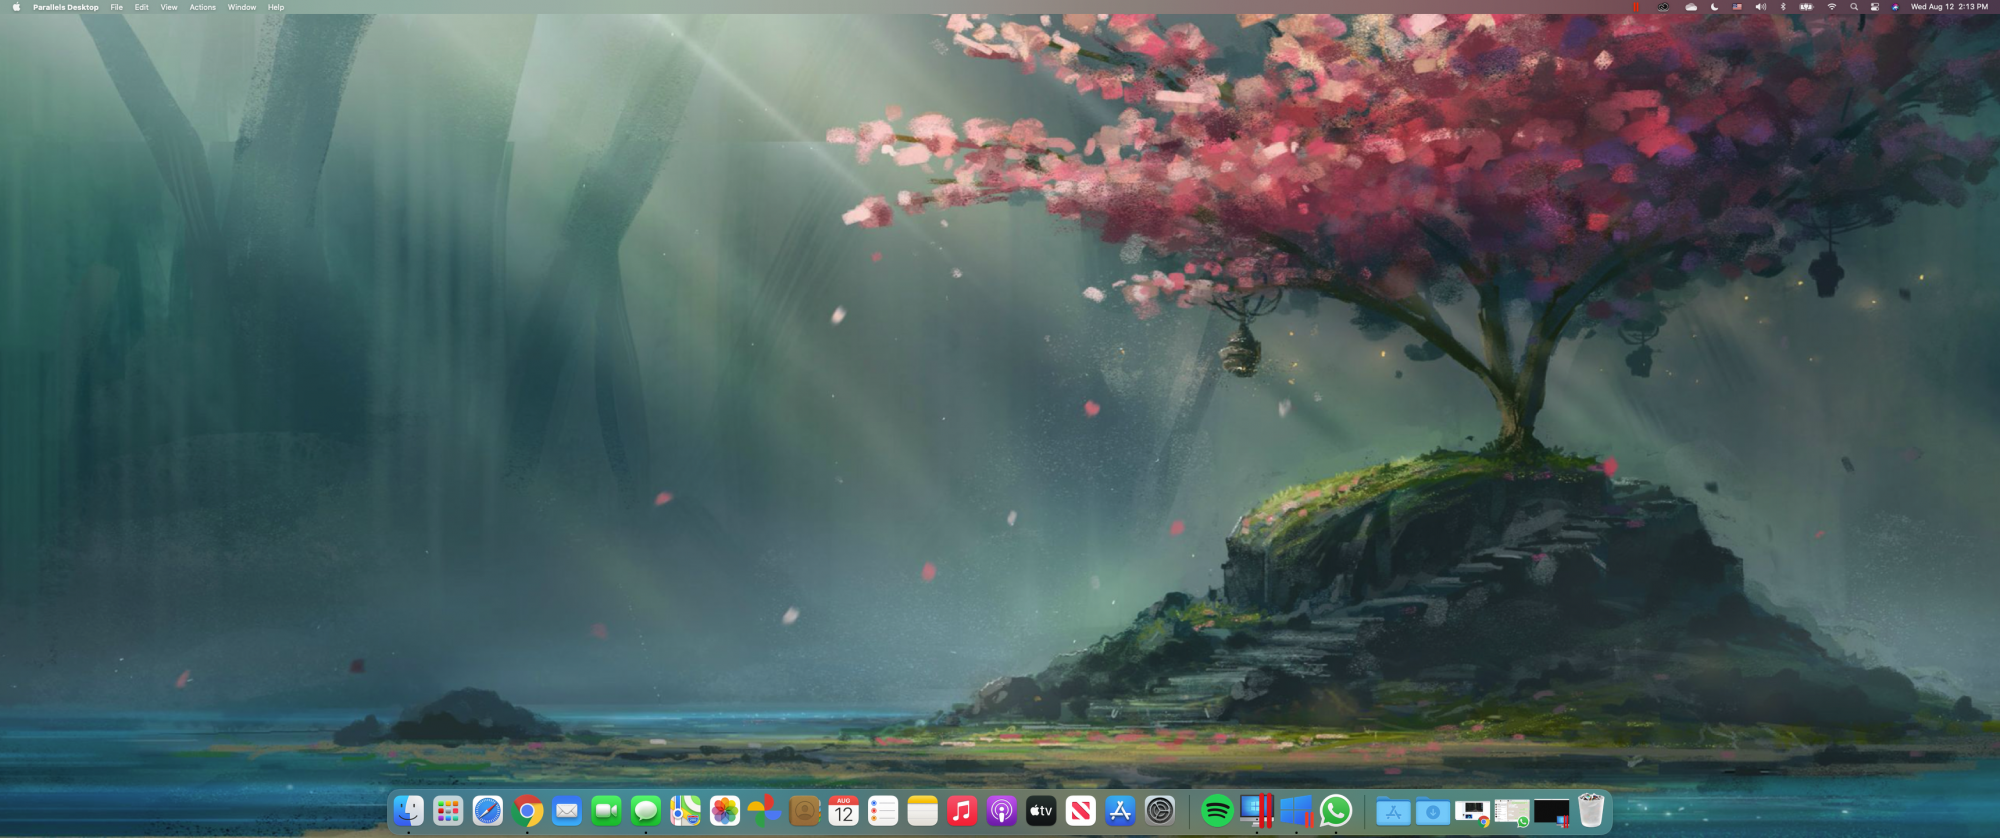Launch Music app from the Dock

(x=962, y=811)
